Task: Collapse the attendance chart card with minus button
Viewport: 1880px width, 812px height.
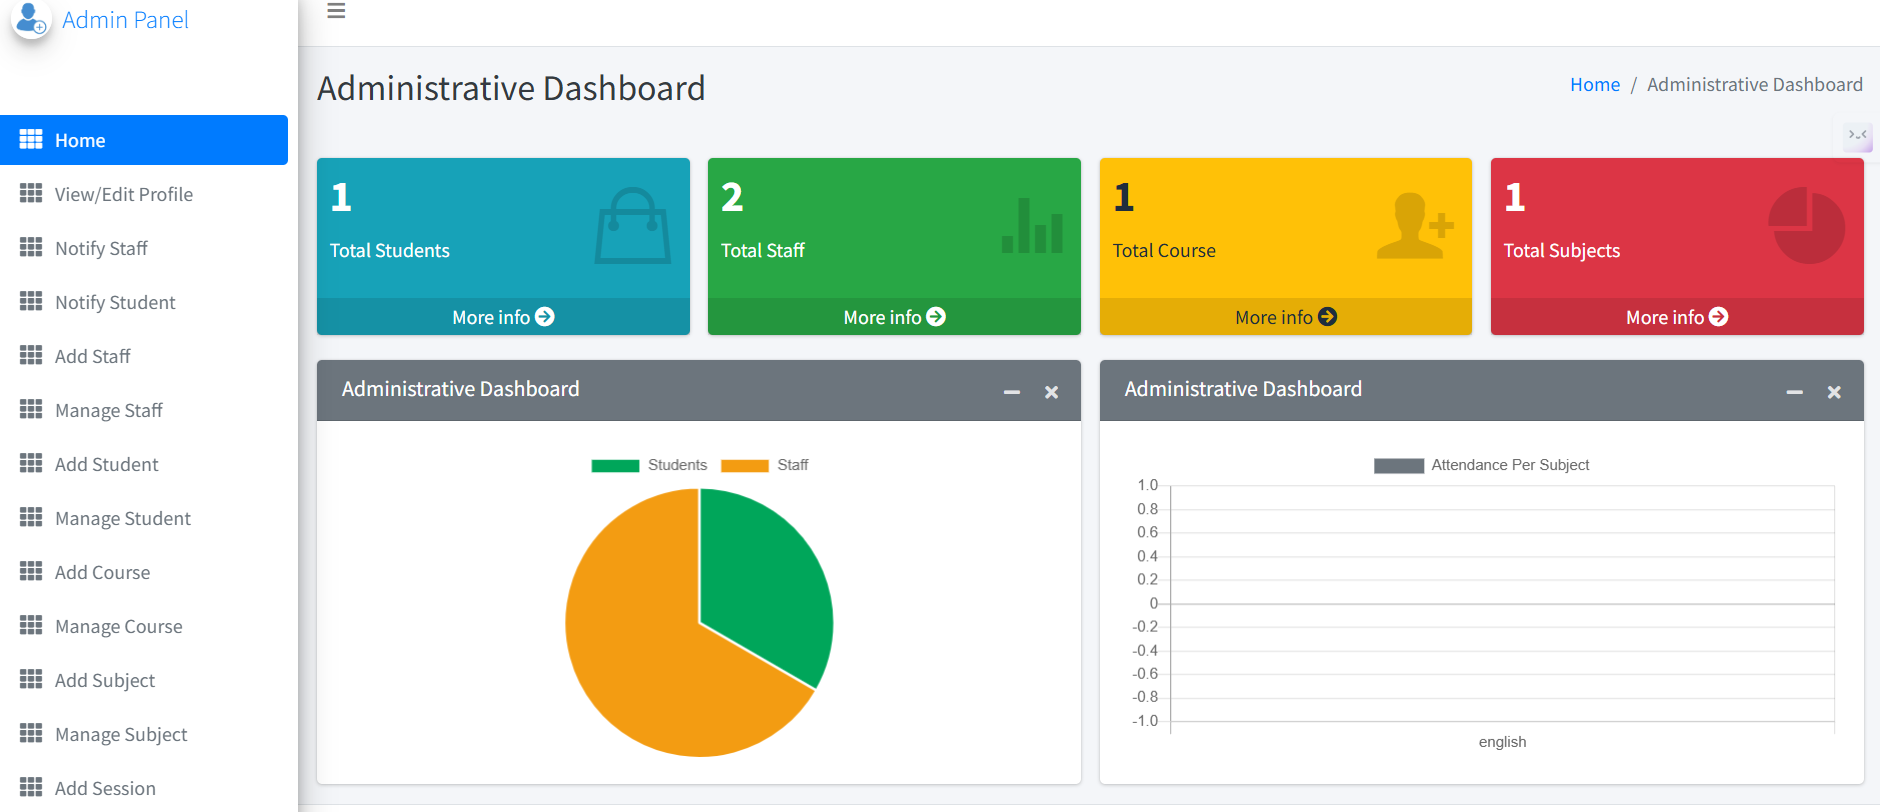Action: coord(1795,392)
